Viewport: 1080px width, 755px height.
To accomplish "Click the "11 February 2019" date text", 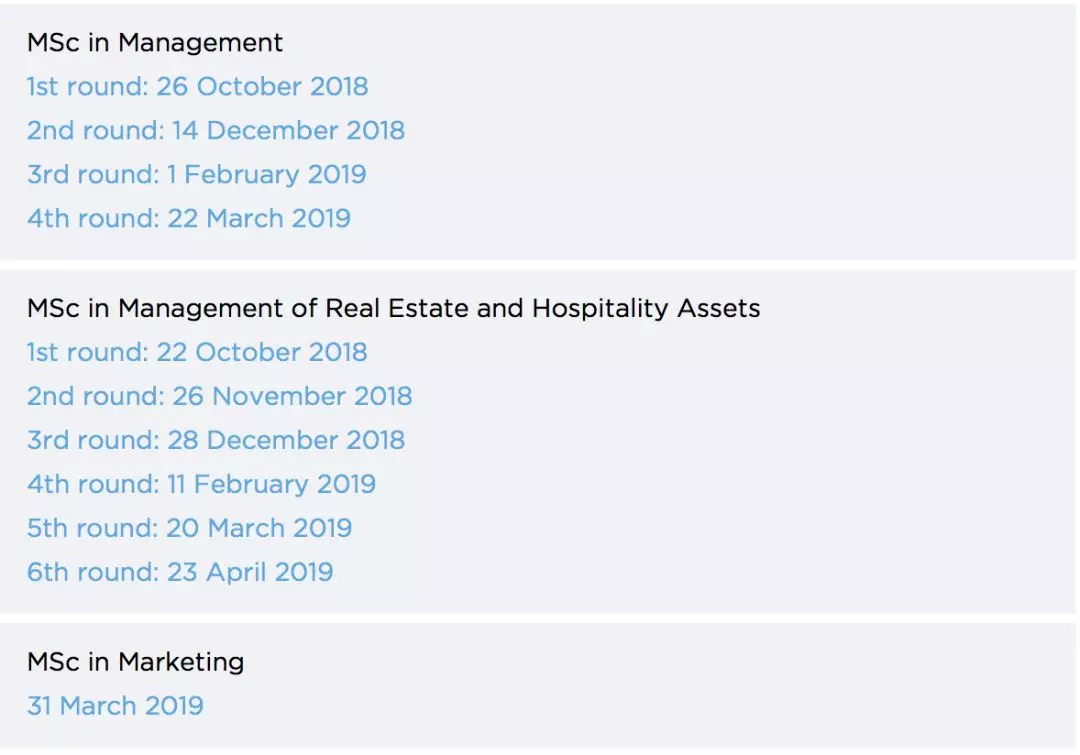I will 271,485.
